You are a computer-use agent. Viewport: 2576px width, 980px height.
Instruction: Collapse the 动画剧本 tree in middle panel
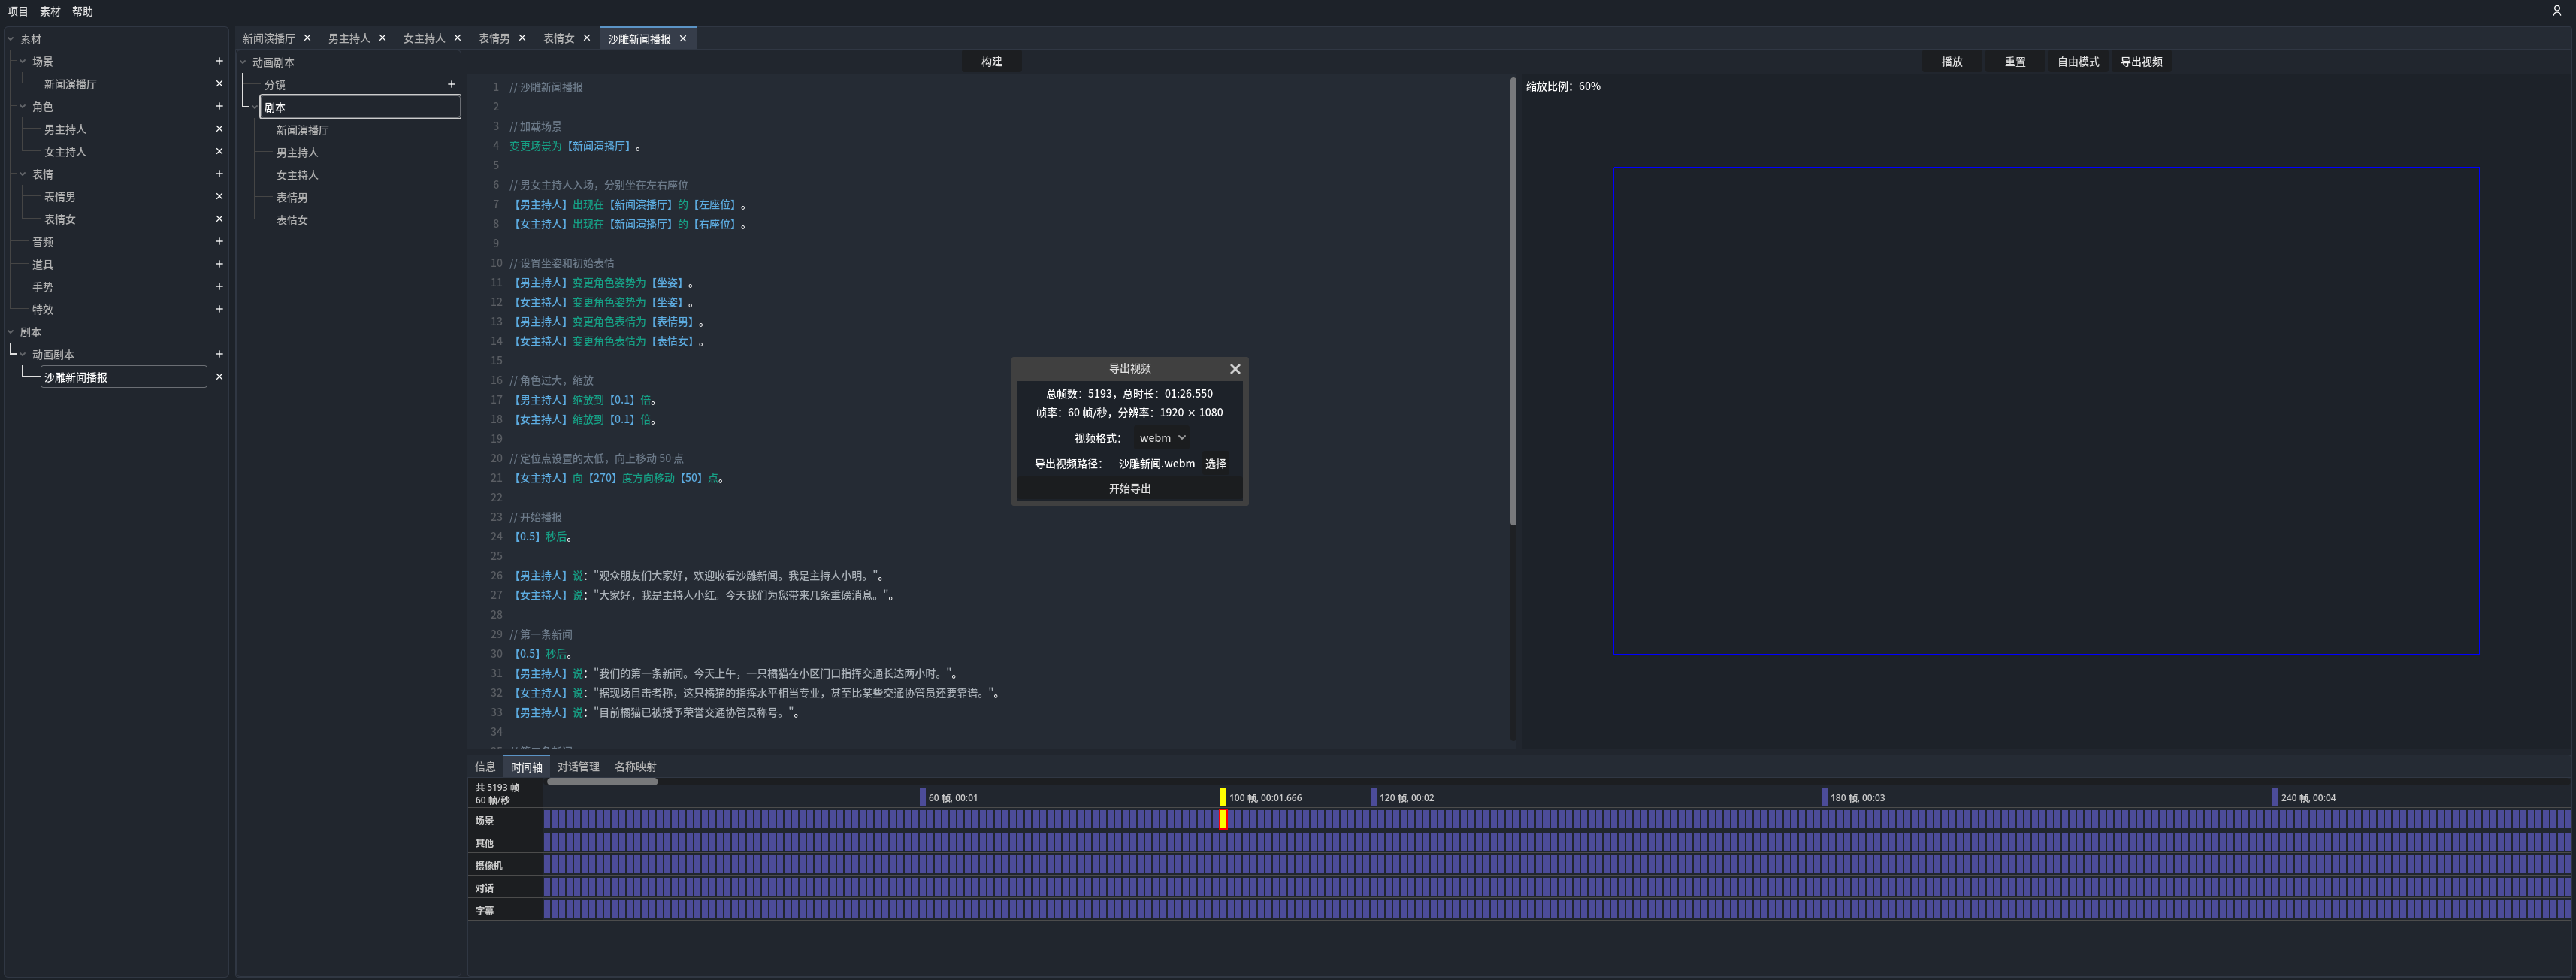click(x=243, y=62)
